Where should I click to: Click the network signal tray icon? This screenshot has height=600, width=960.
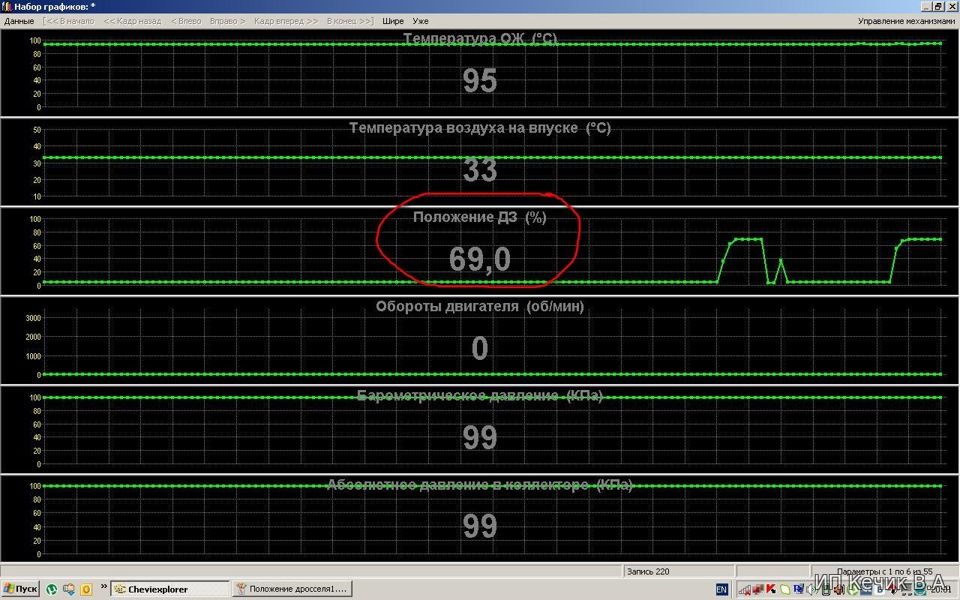[744, 590]
